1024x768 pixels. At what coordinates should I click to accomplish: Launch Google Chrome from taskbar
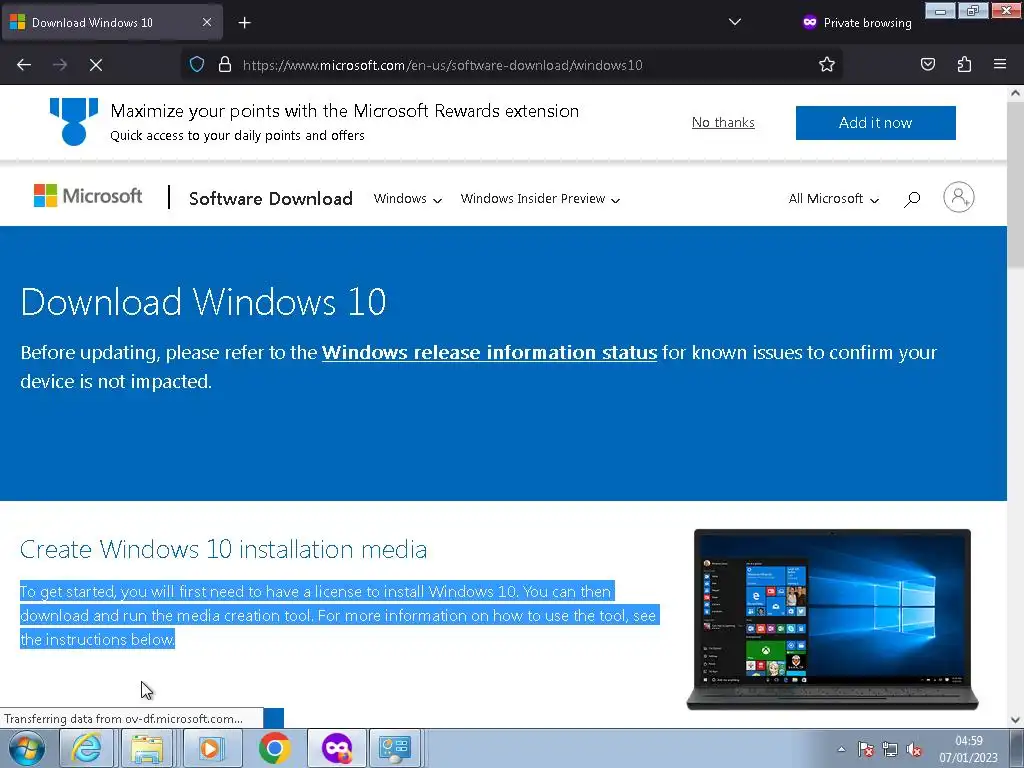tap(274, 748)
